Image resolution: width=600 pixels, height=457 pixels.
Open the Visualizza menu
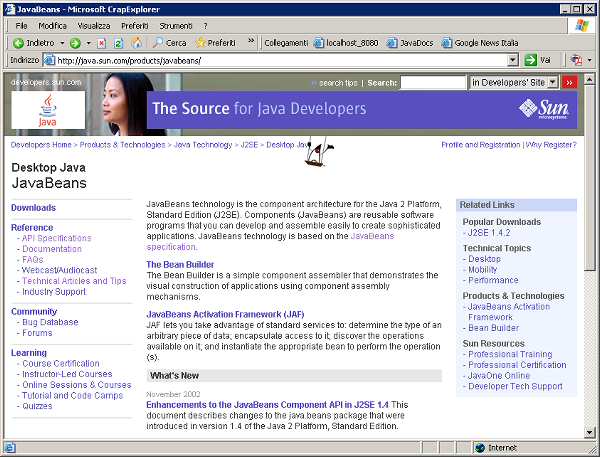94,26
